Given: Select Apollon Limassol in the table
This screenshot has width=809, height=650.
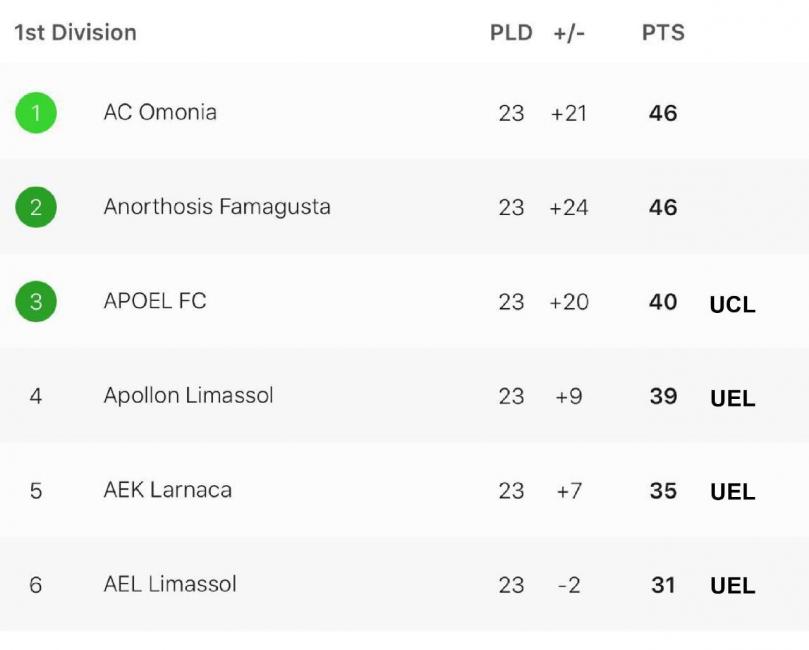Looking at the screenshot, I should coord(188,396).
